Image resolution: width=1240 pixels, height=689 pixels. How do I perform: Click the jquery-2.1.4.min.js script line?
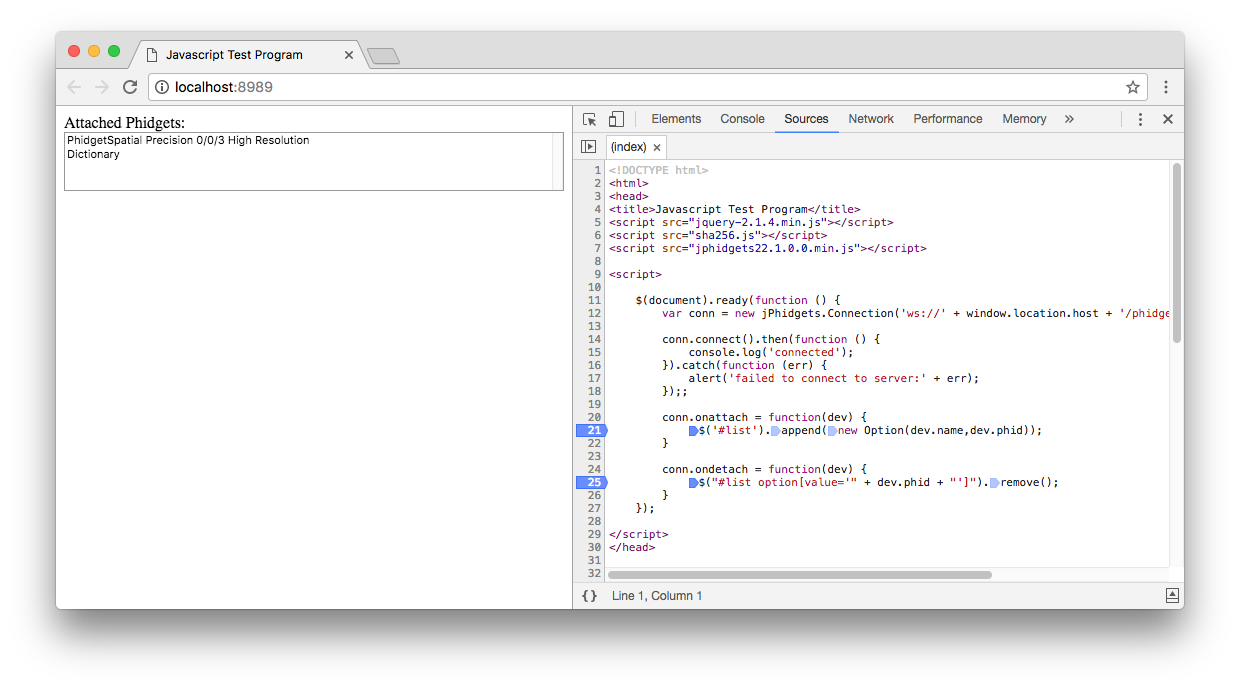pos(751,222)
